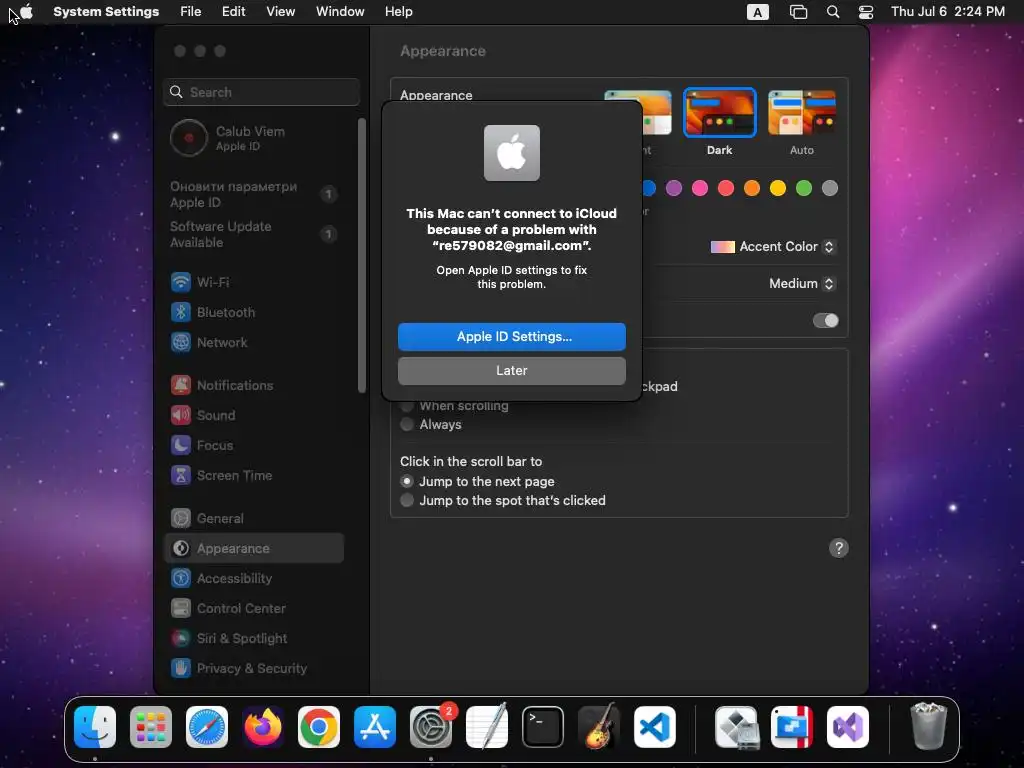Viewport: 1024px width, 768px height.
Task: Open GarageBand from the Dock
Action: pos(599,727)
